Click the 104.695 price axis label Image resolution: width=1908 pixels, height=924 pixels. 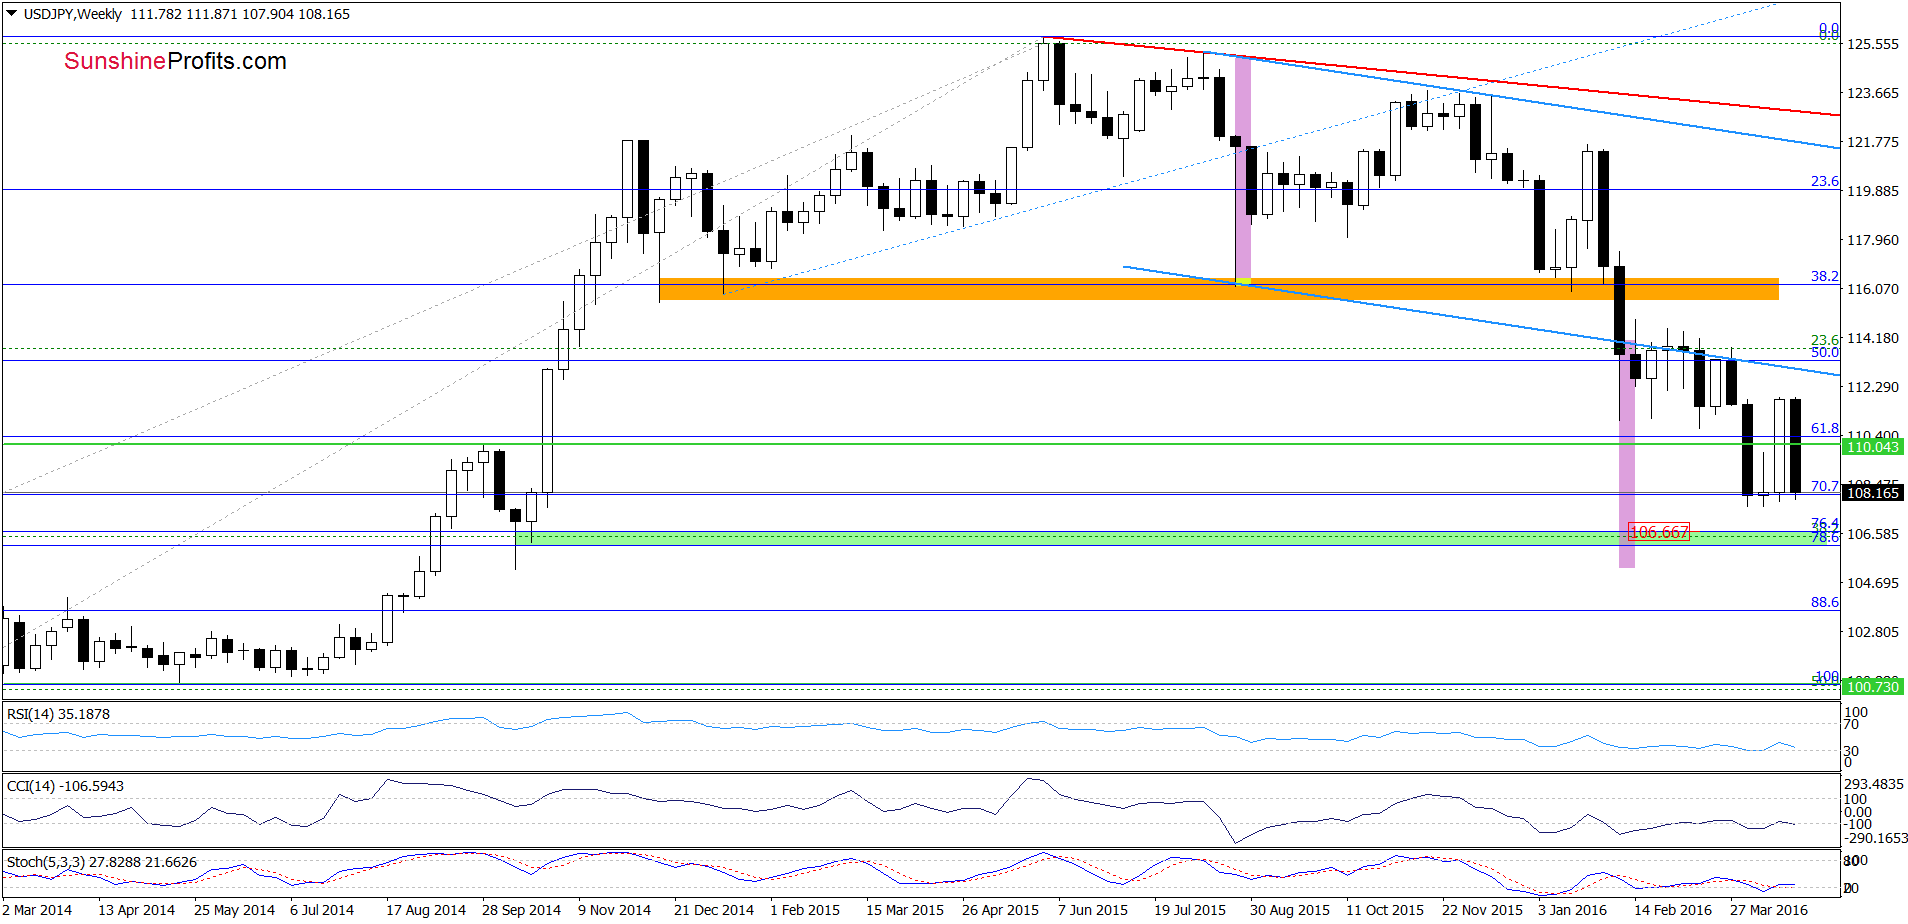[1872, 583]
